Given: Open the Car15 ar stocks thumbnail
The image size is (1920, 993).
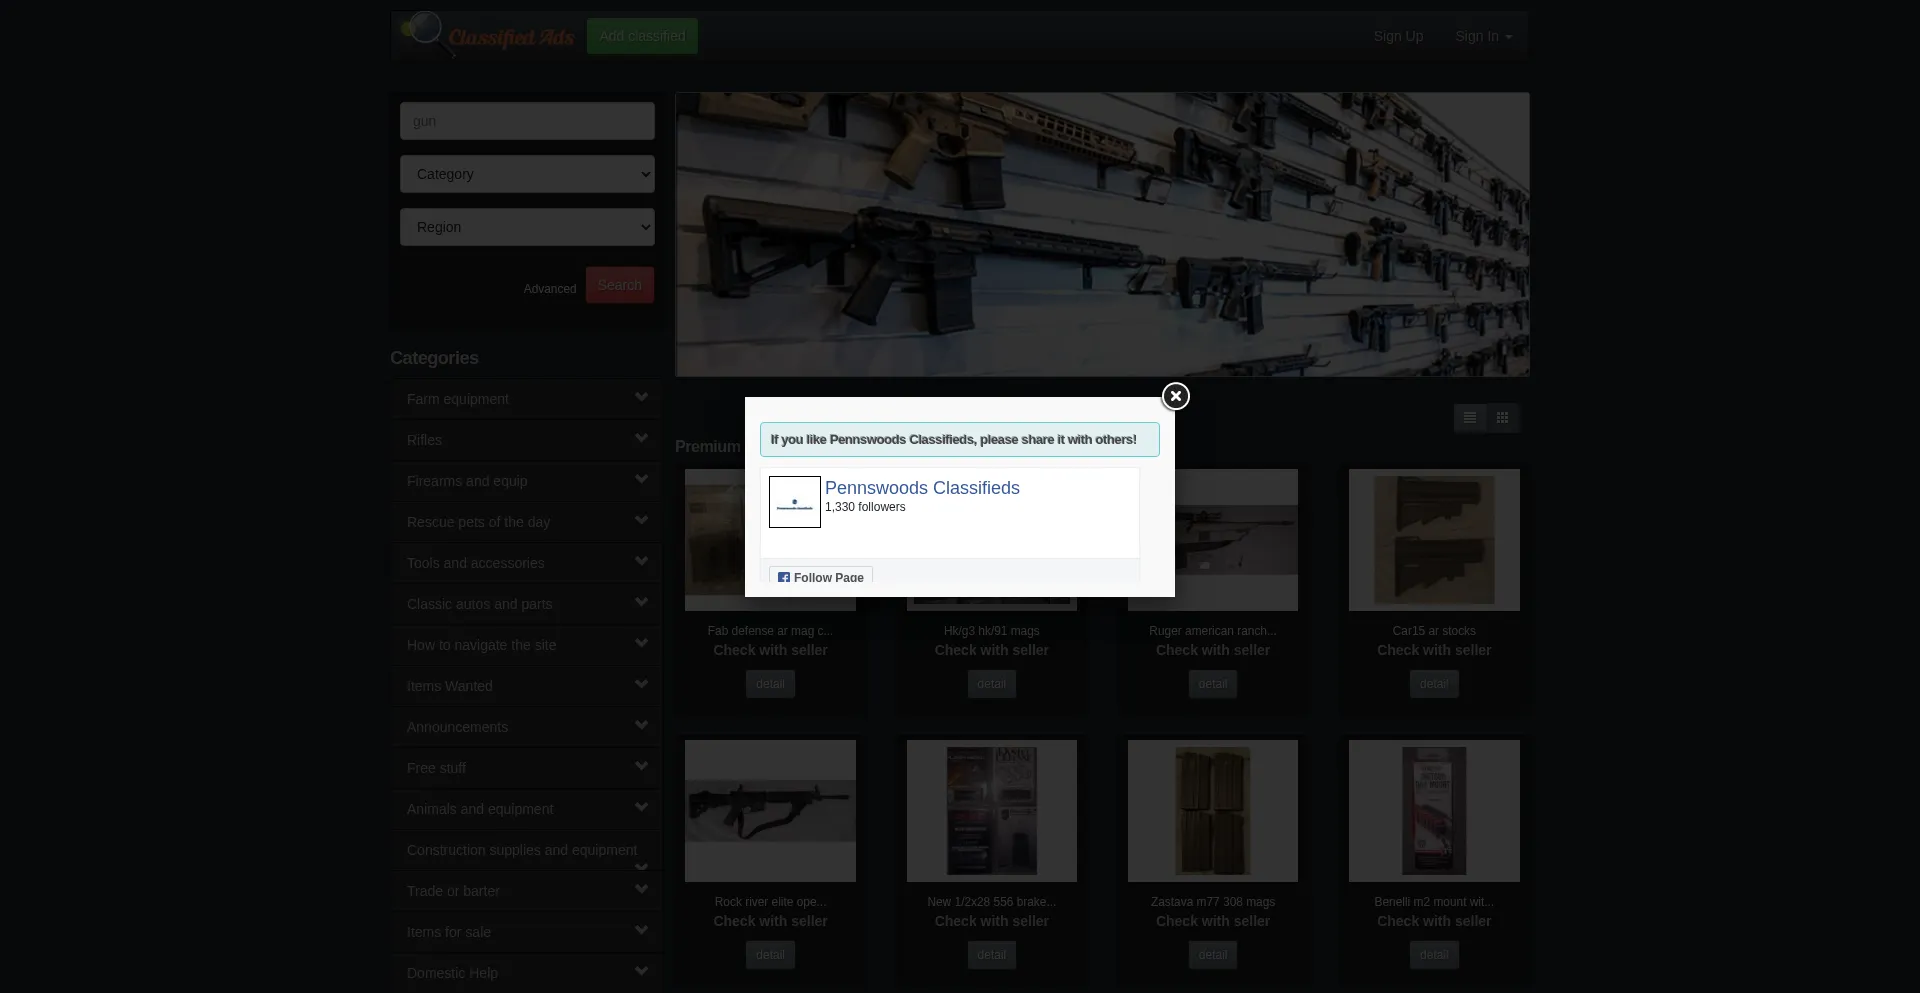Looking at the screenshot, I should tap(1433, 540).
